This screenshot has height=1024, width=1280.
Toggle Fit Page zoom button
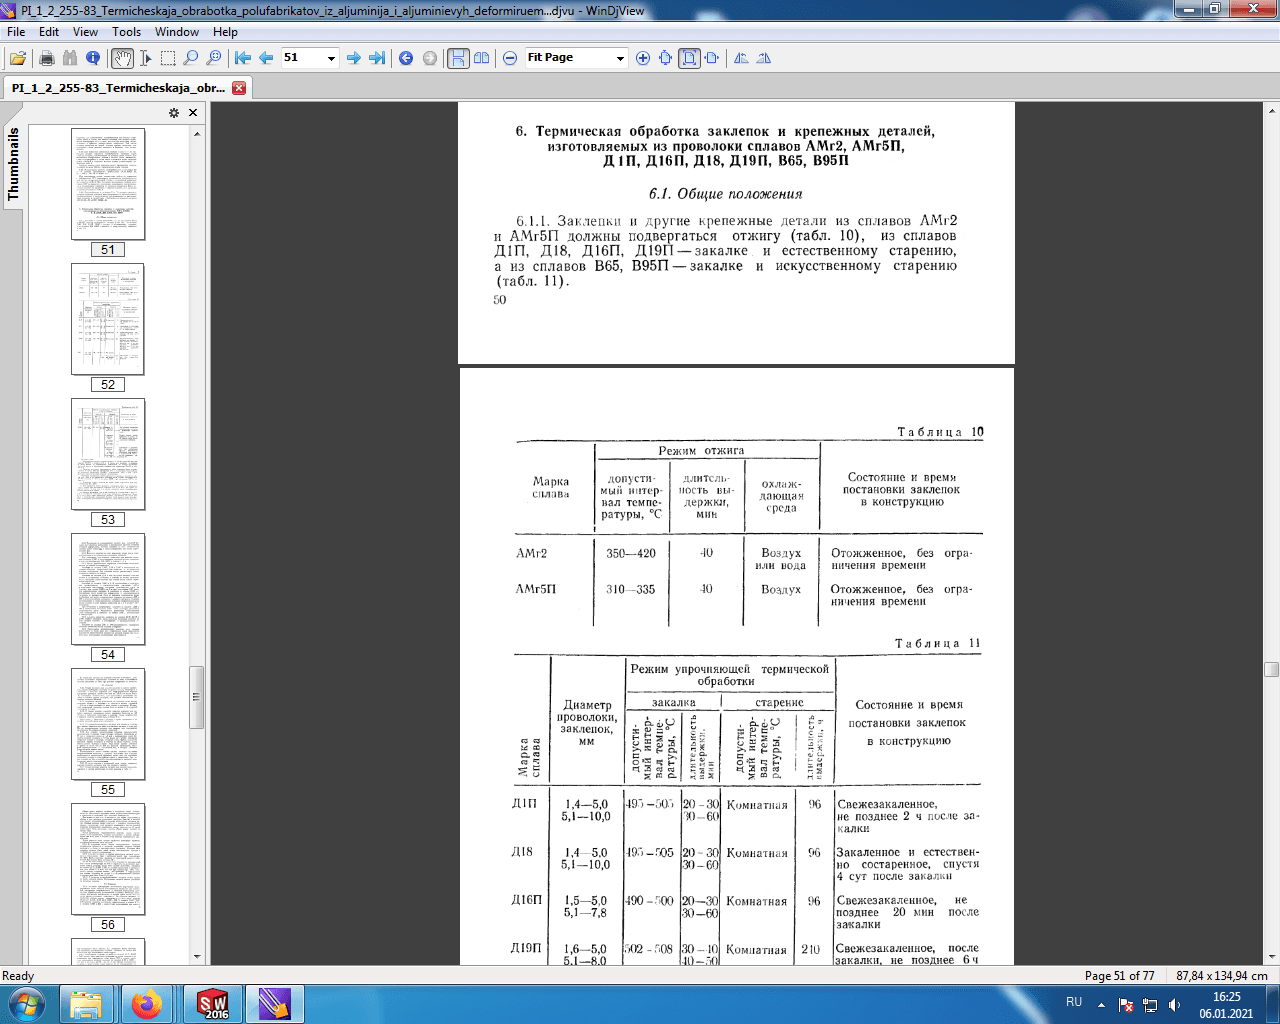pyautogui.click(x=689, y=58)
